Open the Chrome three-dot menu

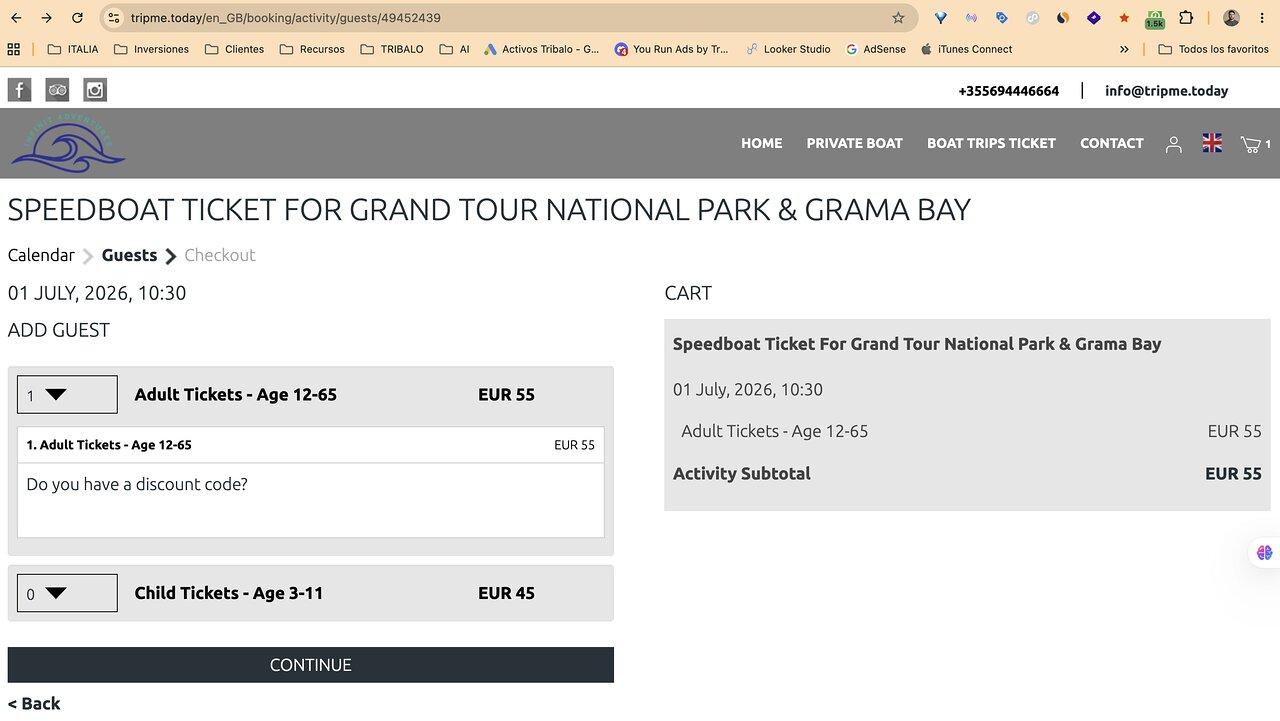coord(1263,18)
